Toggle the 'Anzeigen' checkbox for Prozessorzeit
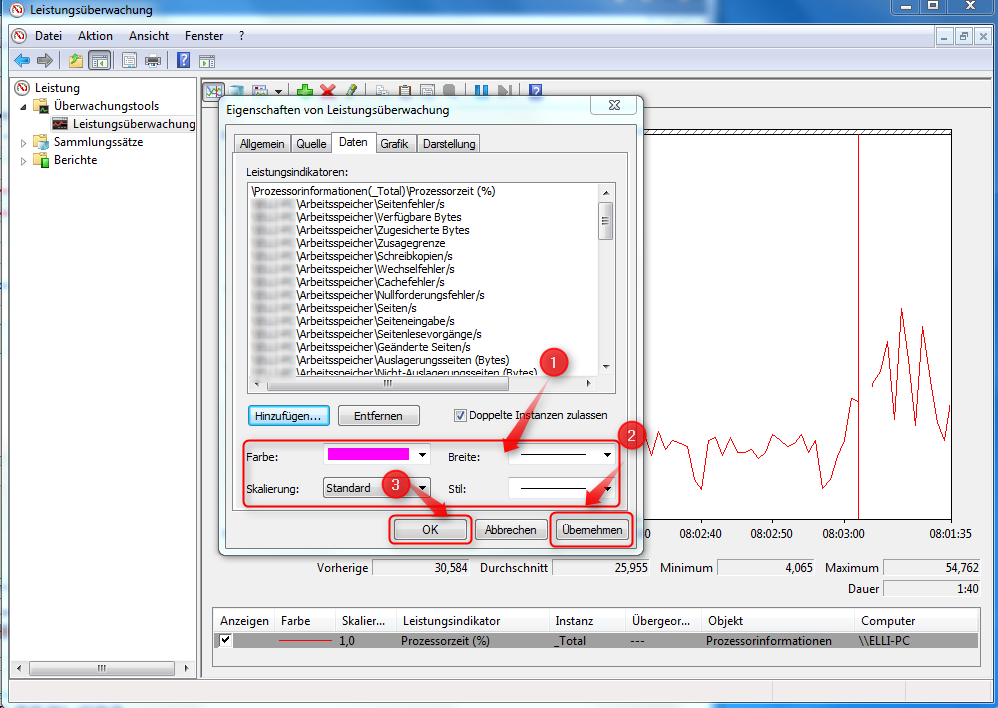Screen dimensions: 998x708 coord(223,640)
